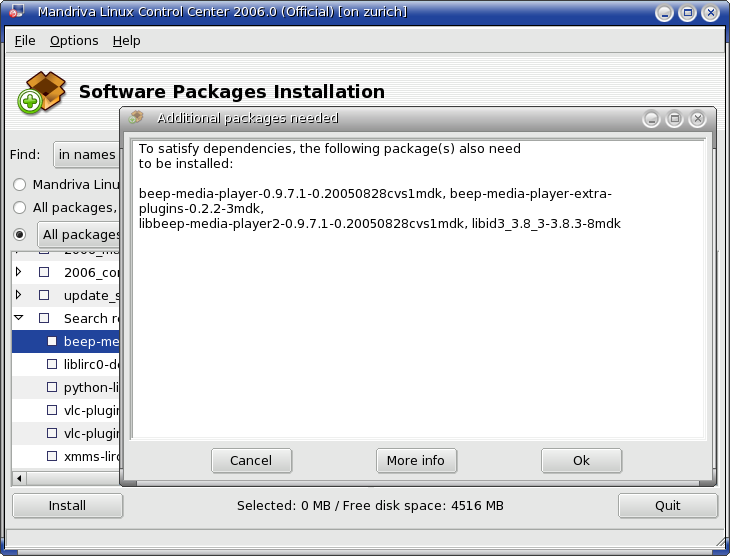Click the Install button
The width and height of the screenshot is (730, 556).
tap(68, 506)
